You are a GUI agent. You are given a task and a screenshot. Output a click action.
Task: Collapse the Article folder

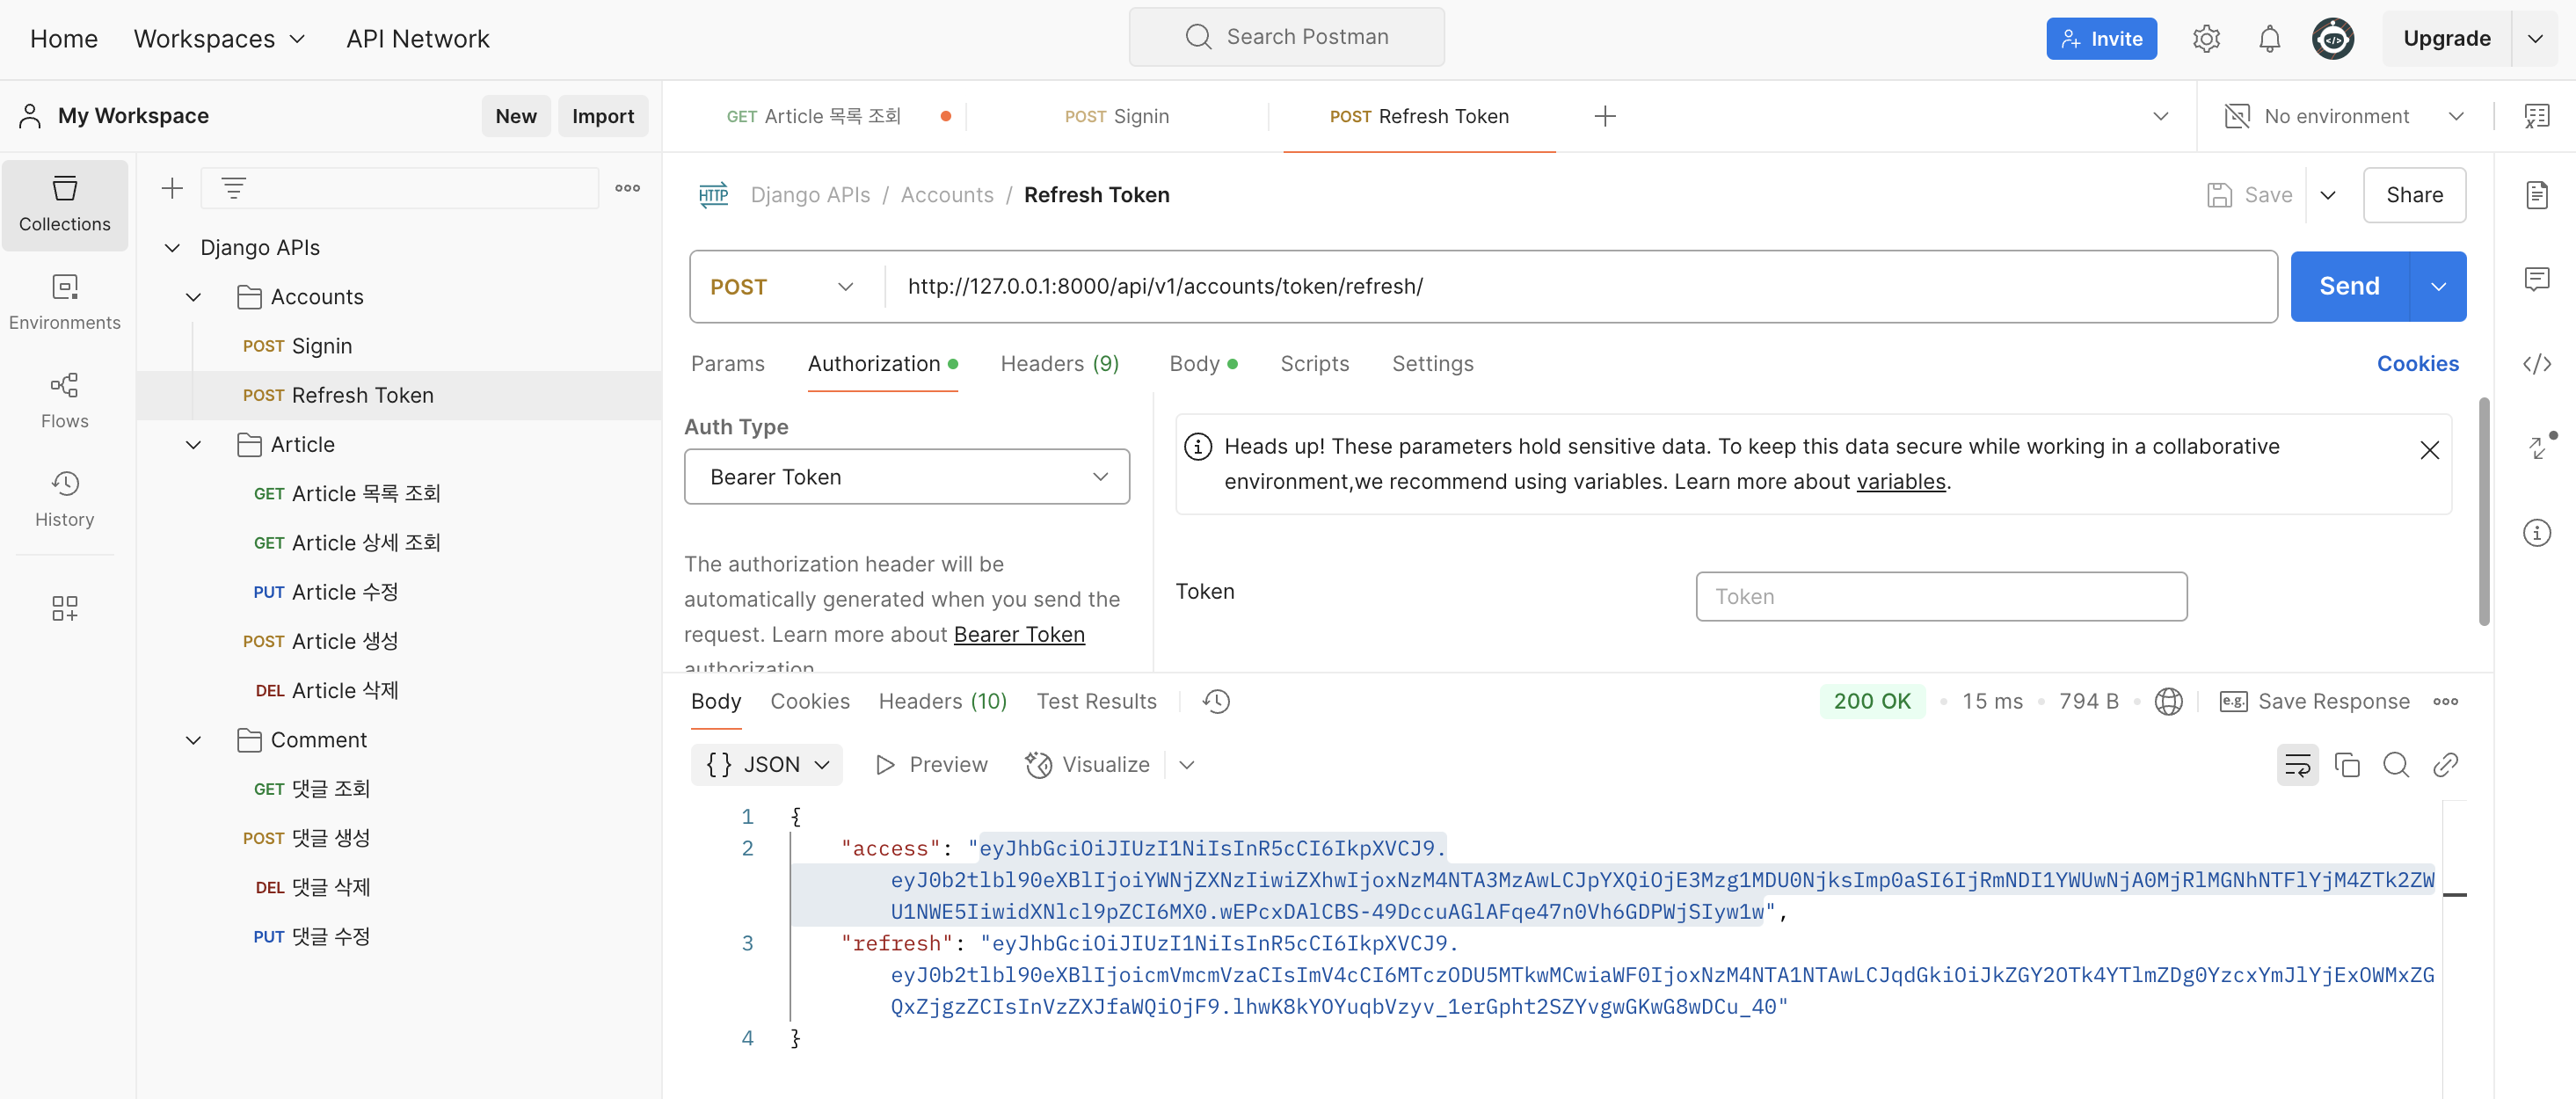(x=194, y=444)
